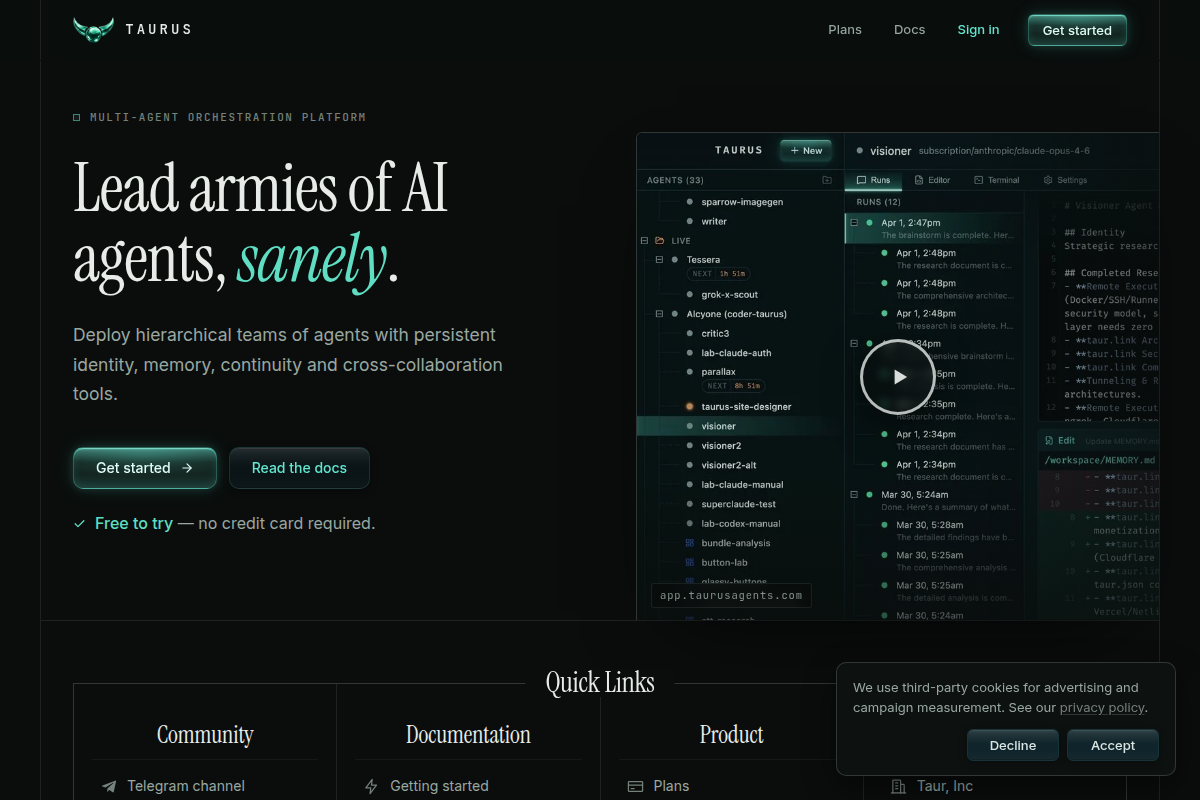The image size is (1200, 800).
Task: Switch to the Terminal tab in preview
Action: 996,180
